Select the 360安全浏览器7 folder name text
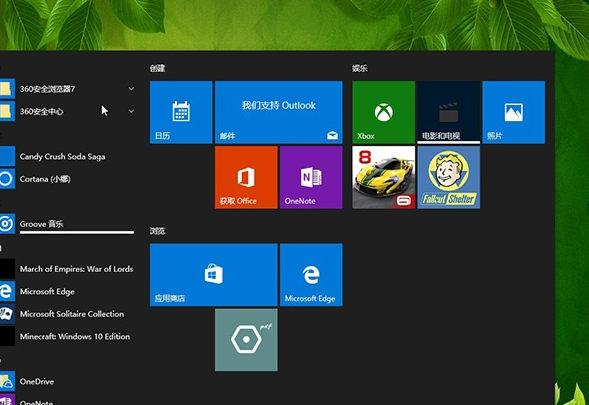The height and width of the screenshot is (405, 589). tap(47, 89)
